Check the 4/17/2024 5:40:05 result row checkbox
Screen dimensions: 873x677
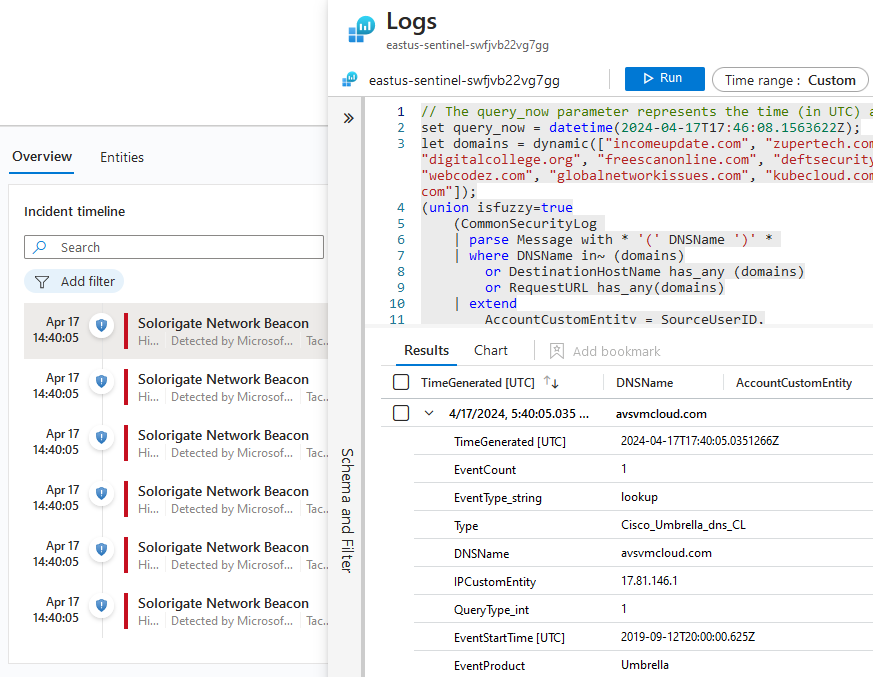pos(401,413)
